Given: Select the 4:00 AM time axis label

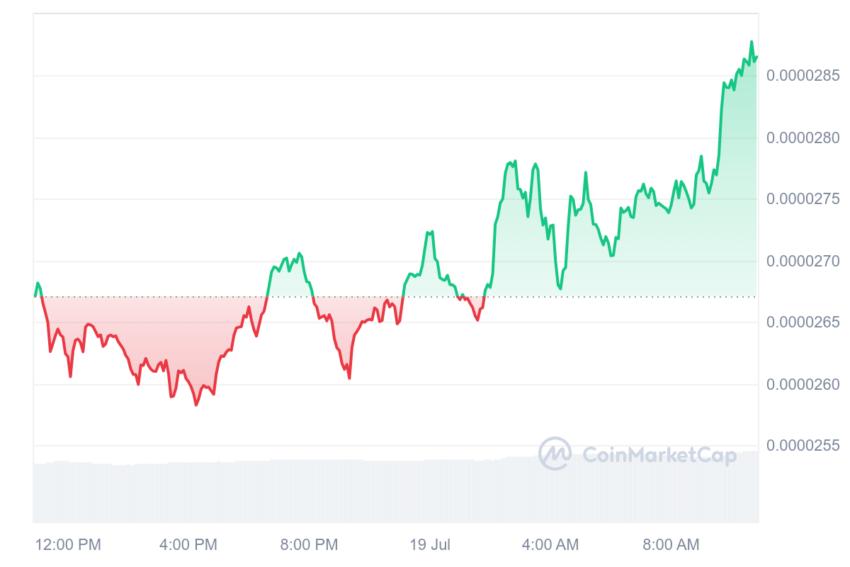Looking at the screenshot, I should 550,544.
